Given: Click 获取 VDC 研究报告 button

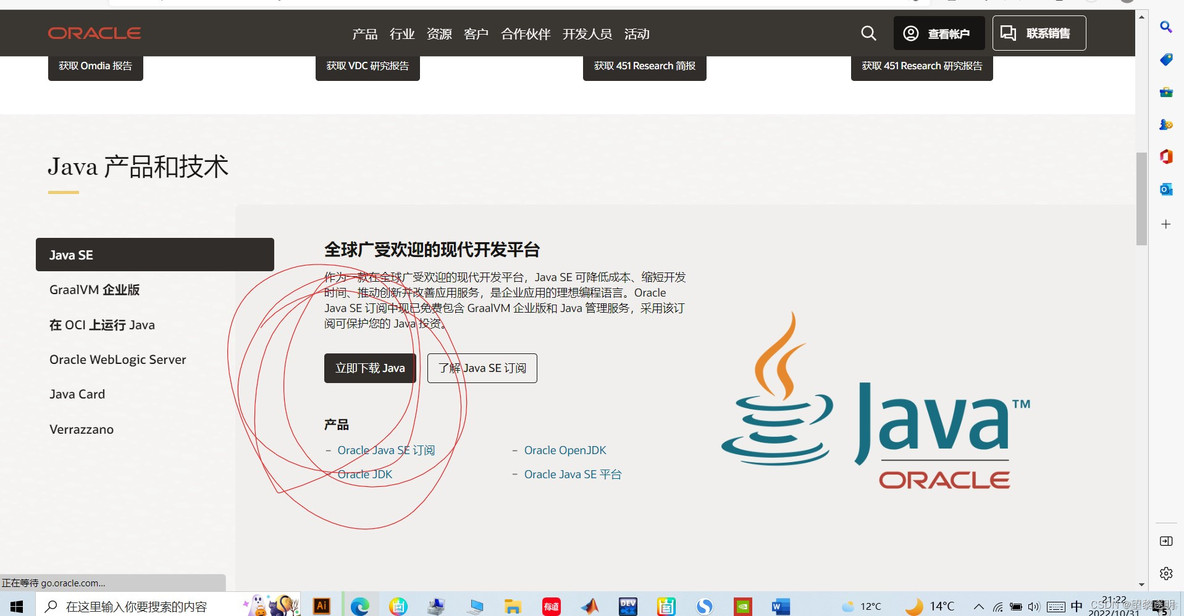Looking at the screenshot, I should point(368,66).
